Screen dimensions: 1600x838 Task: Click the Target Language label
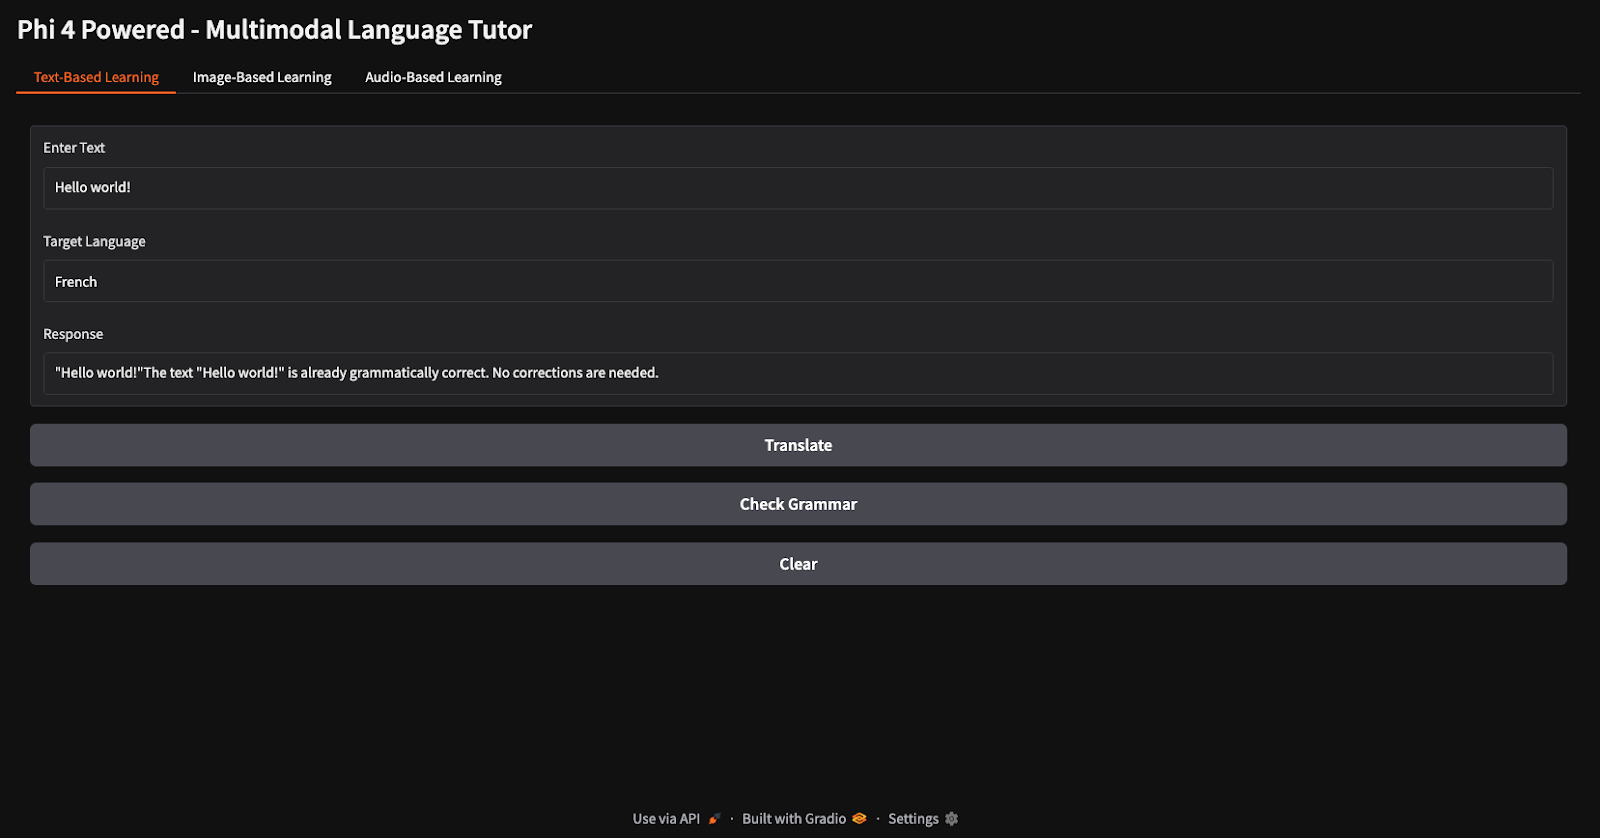point(94,241)
